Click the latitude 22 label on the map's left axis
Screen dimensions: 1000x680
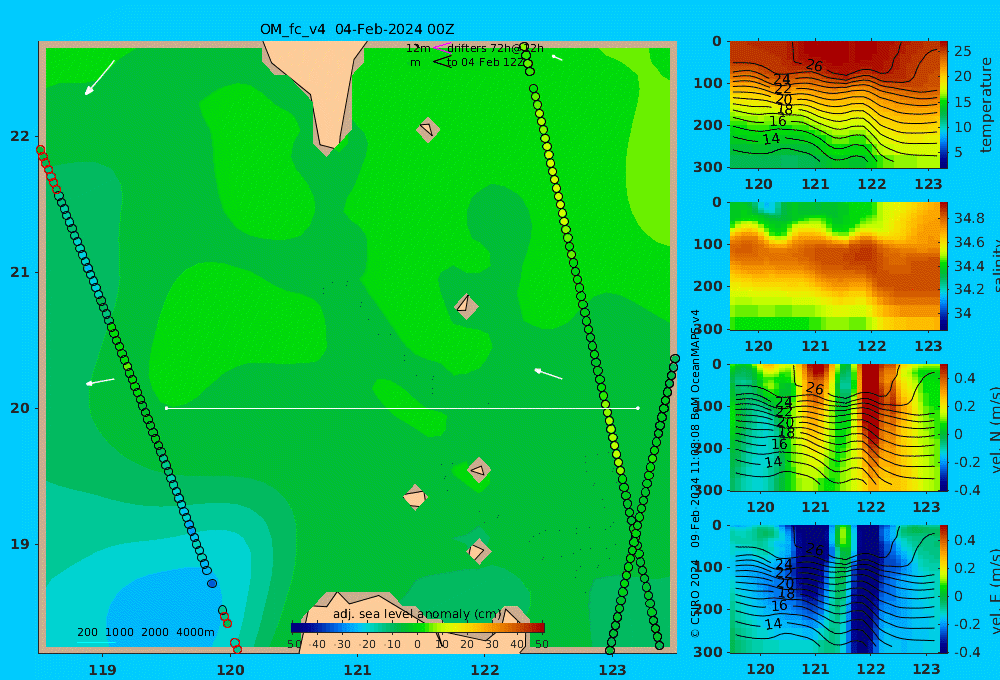[20, 137]
